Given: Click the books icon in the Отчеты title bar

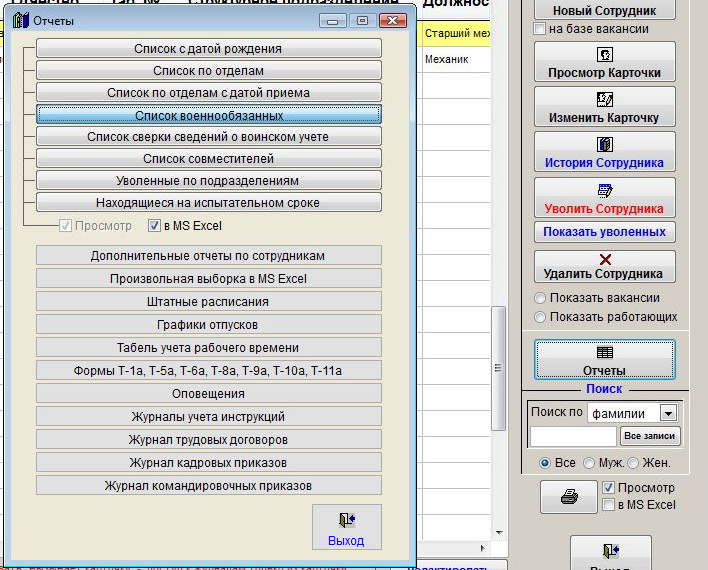Looking at the screenshot, I should pos(21,20).
